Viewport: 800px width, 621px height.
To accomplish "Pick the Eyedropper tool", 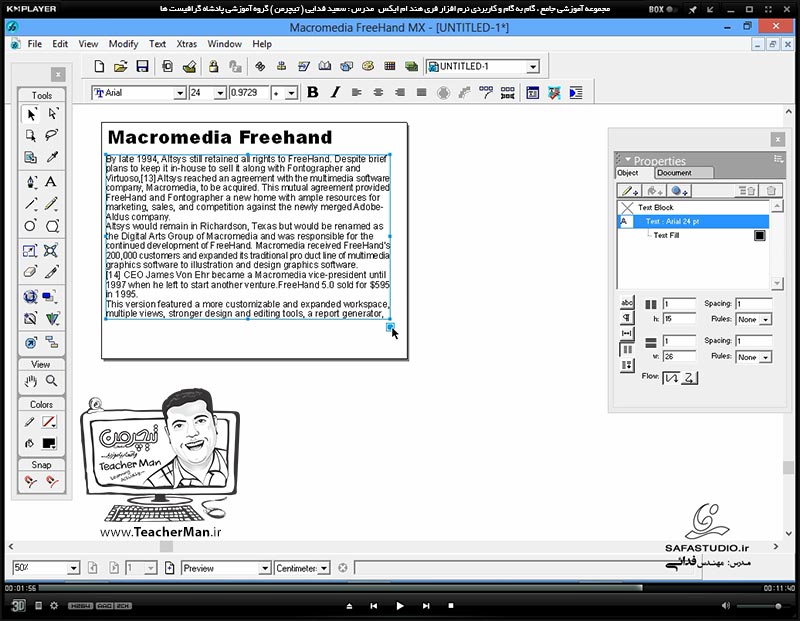I will pos(52,157).
